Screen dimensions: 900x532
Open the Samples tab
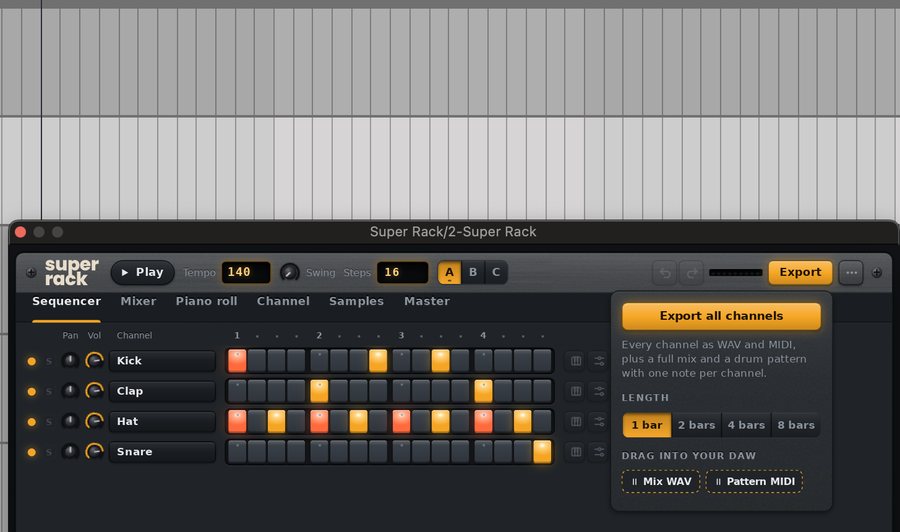356,301
